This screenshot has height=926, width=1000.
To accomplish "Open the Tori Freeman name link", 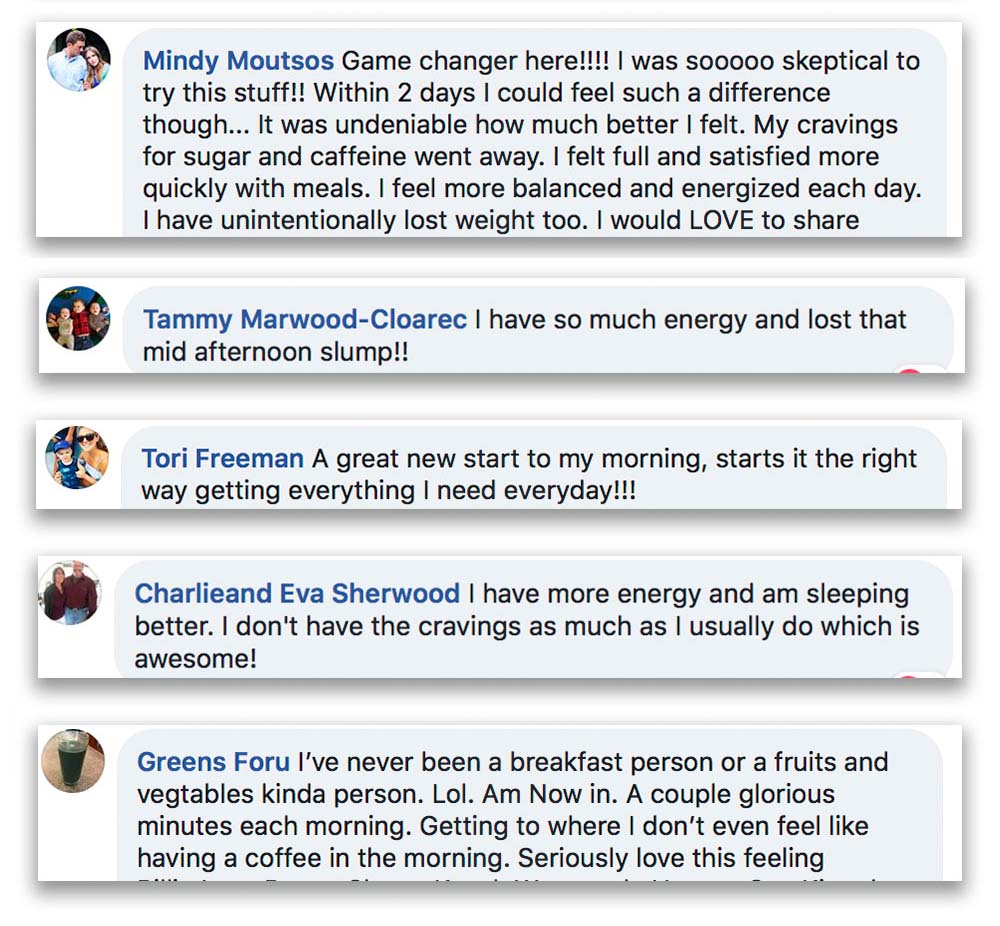I will point(222,459).
